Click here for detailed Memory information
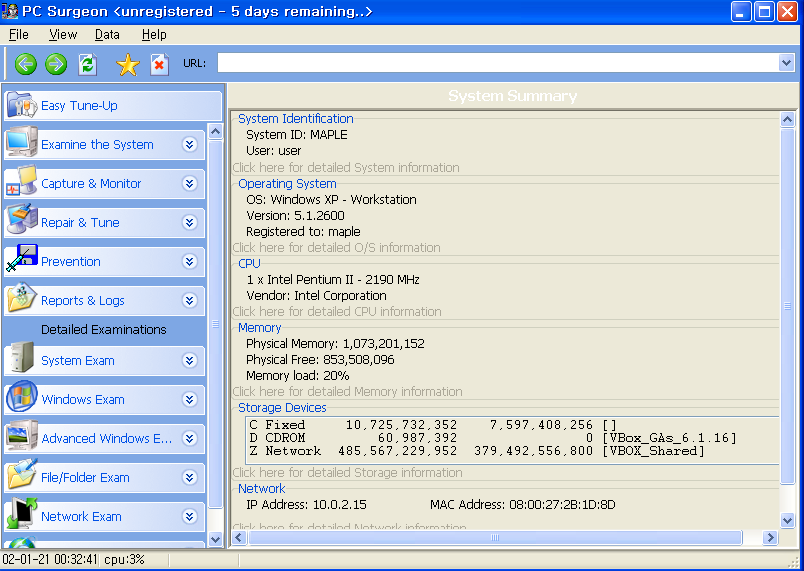The height and width of the screenshot is (571, 804). click(348, 392)
